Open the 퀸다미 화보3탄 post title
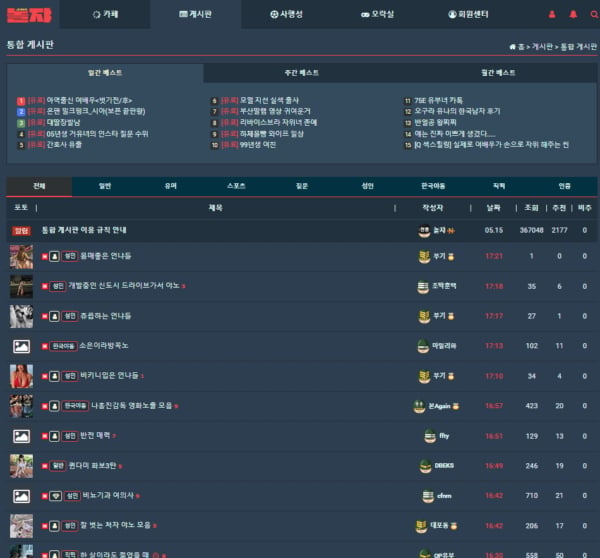This screenshot has height=558, width=600. [92, 466]
